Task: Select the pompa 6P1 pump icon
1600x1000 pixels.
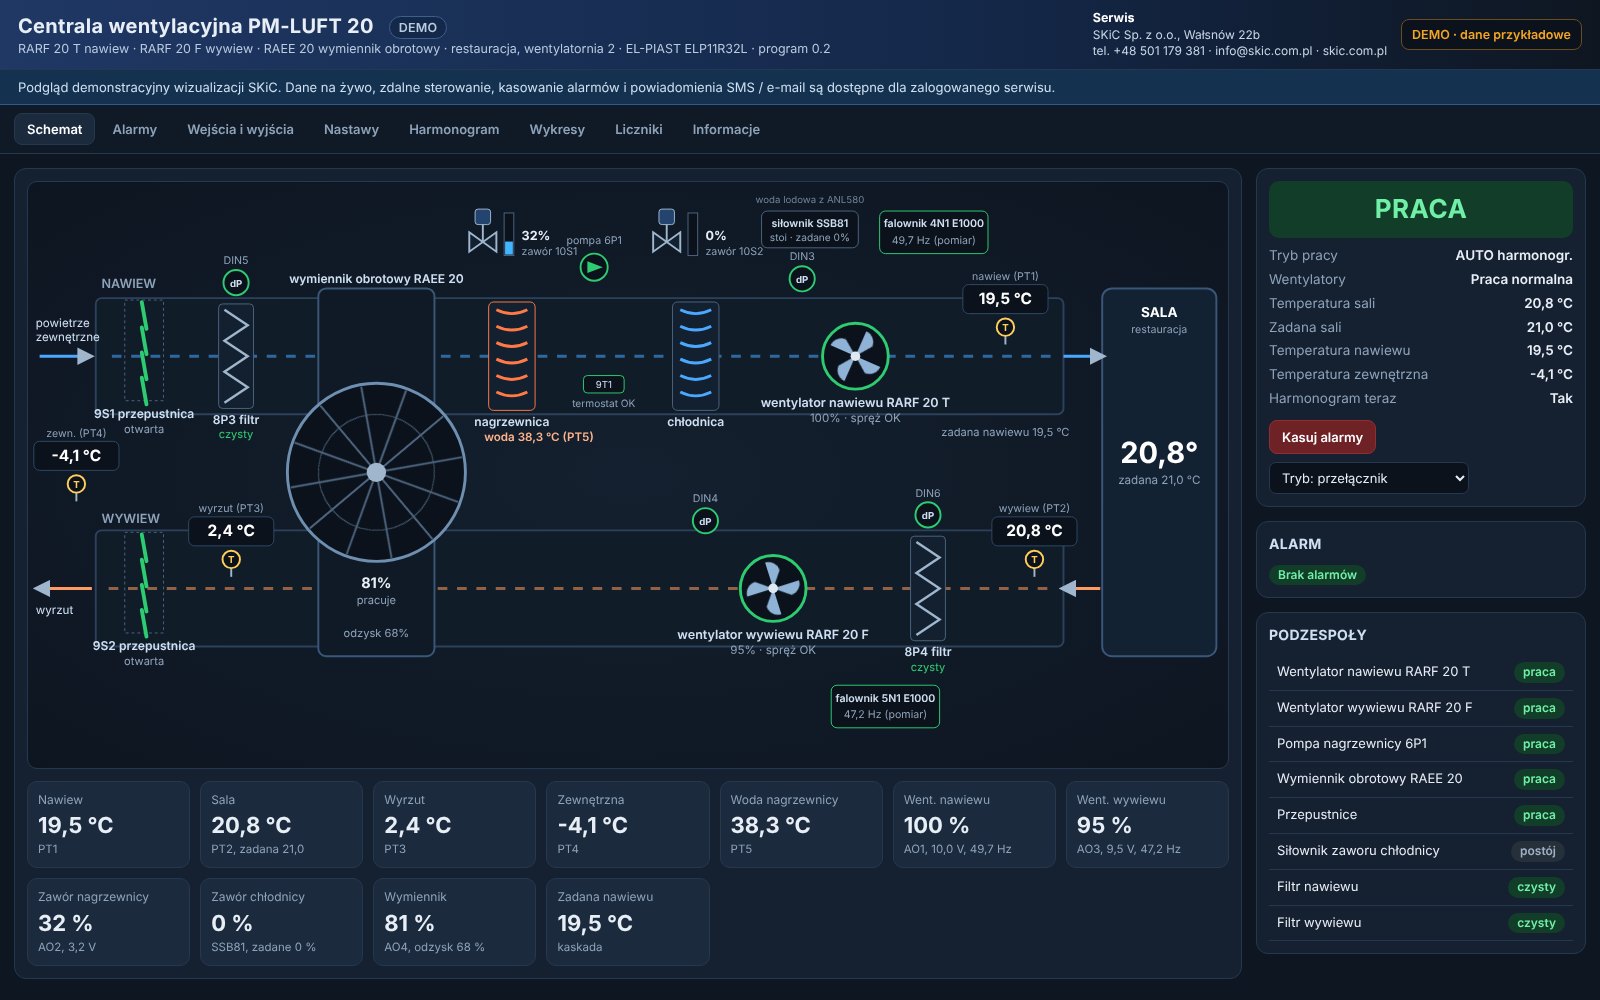Action: pyautogui.click(x=594, y=267)
